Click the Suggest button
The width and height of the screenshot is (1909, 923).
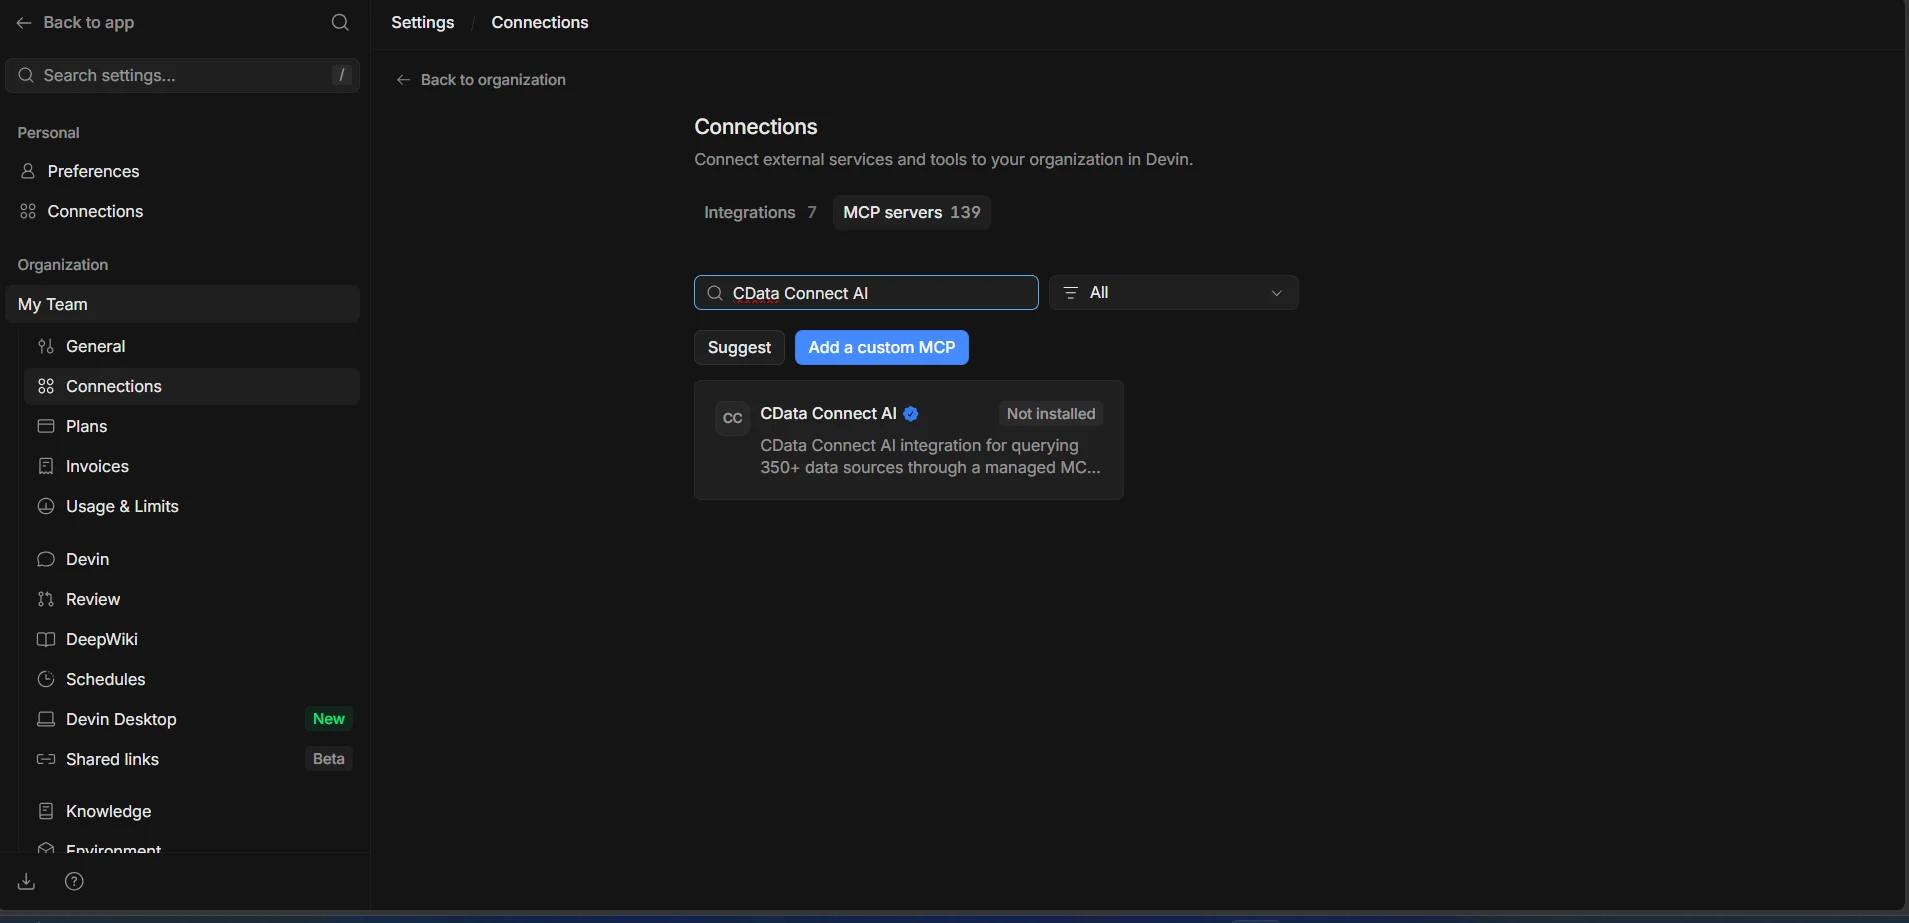click(x=739, y=347)
